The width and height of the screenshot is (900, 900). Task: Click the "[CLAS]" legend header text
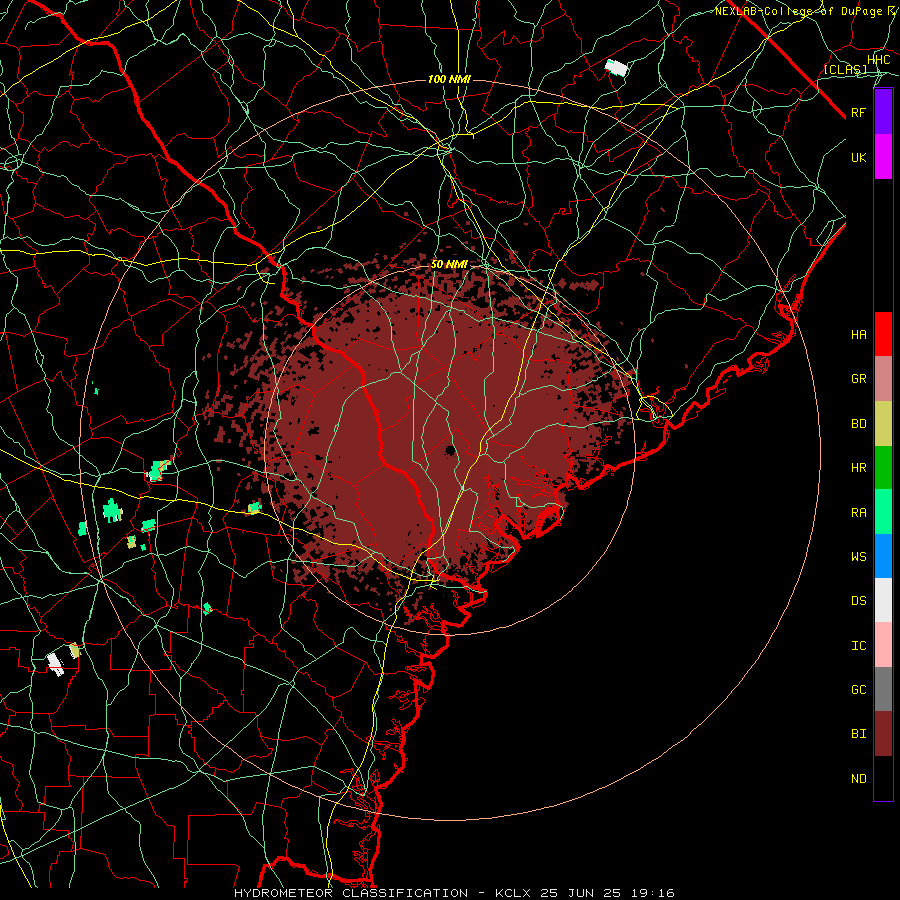click(x=845, y=69)
